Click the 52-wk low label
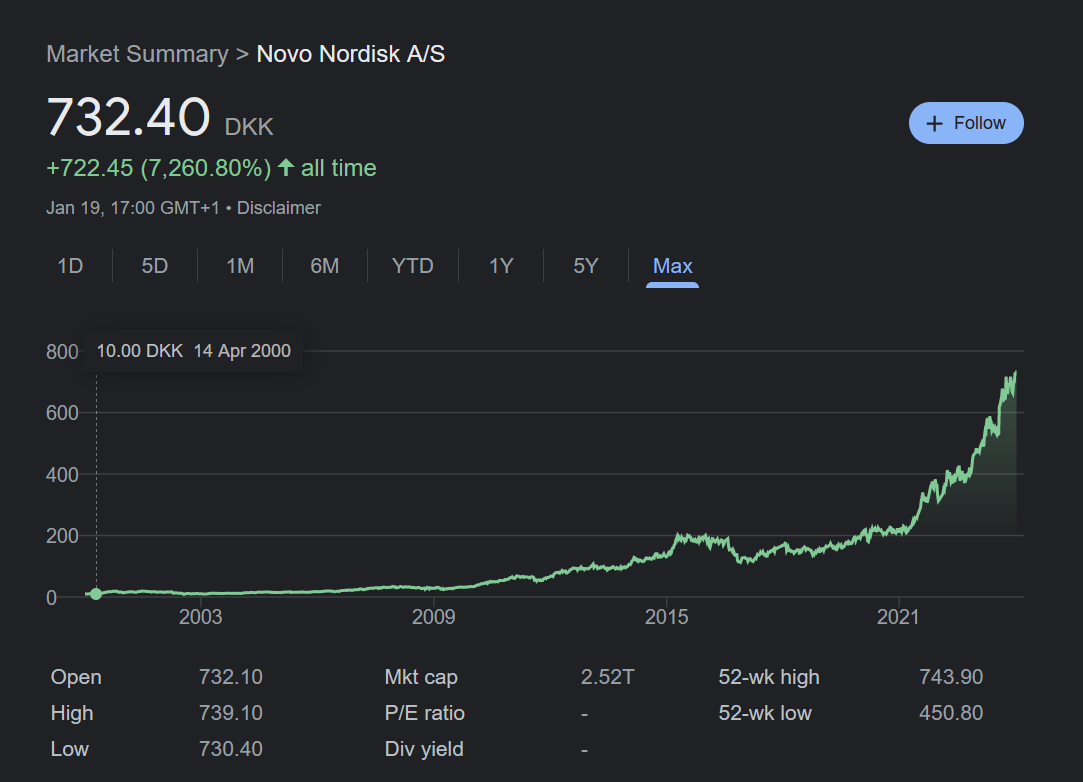 (765, 713)
